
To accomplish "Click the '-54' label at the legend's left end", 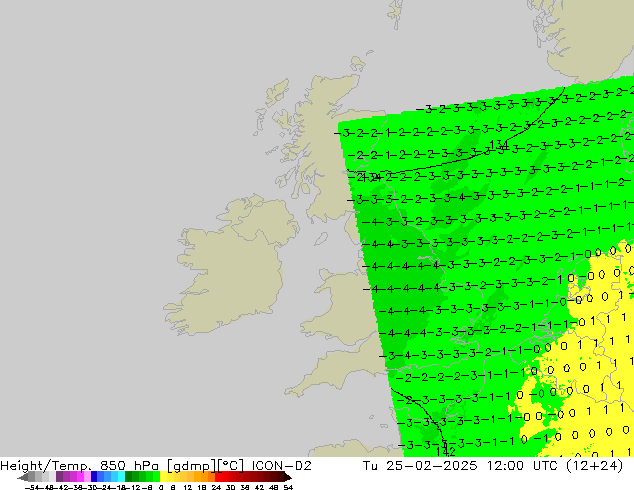I will (30, 487).
